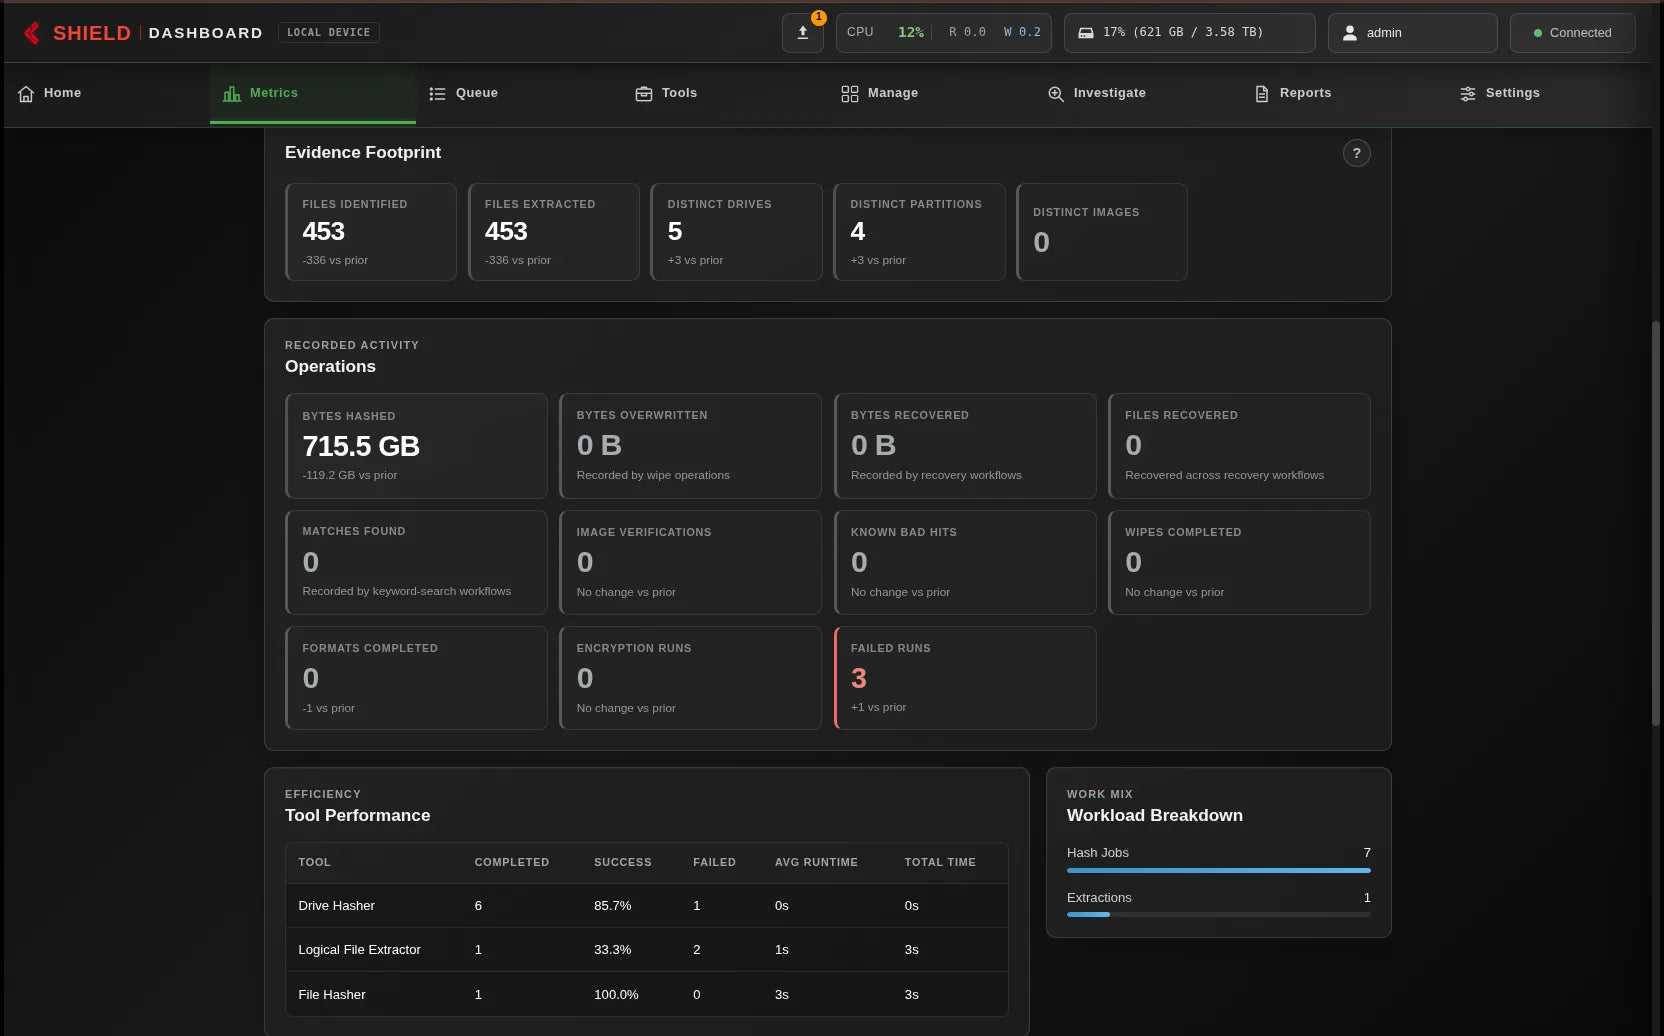Viewport: 1664px width, 1036px height.
Task: Open the admin account button
Action: click(x=1412, y=33)
